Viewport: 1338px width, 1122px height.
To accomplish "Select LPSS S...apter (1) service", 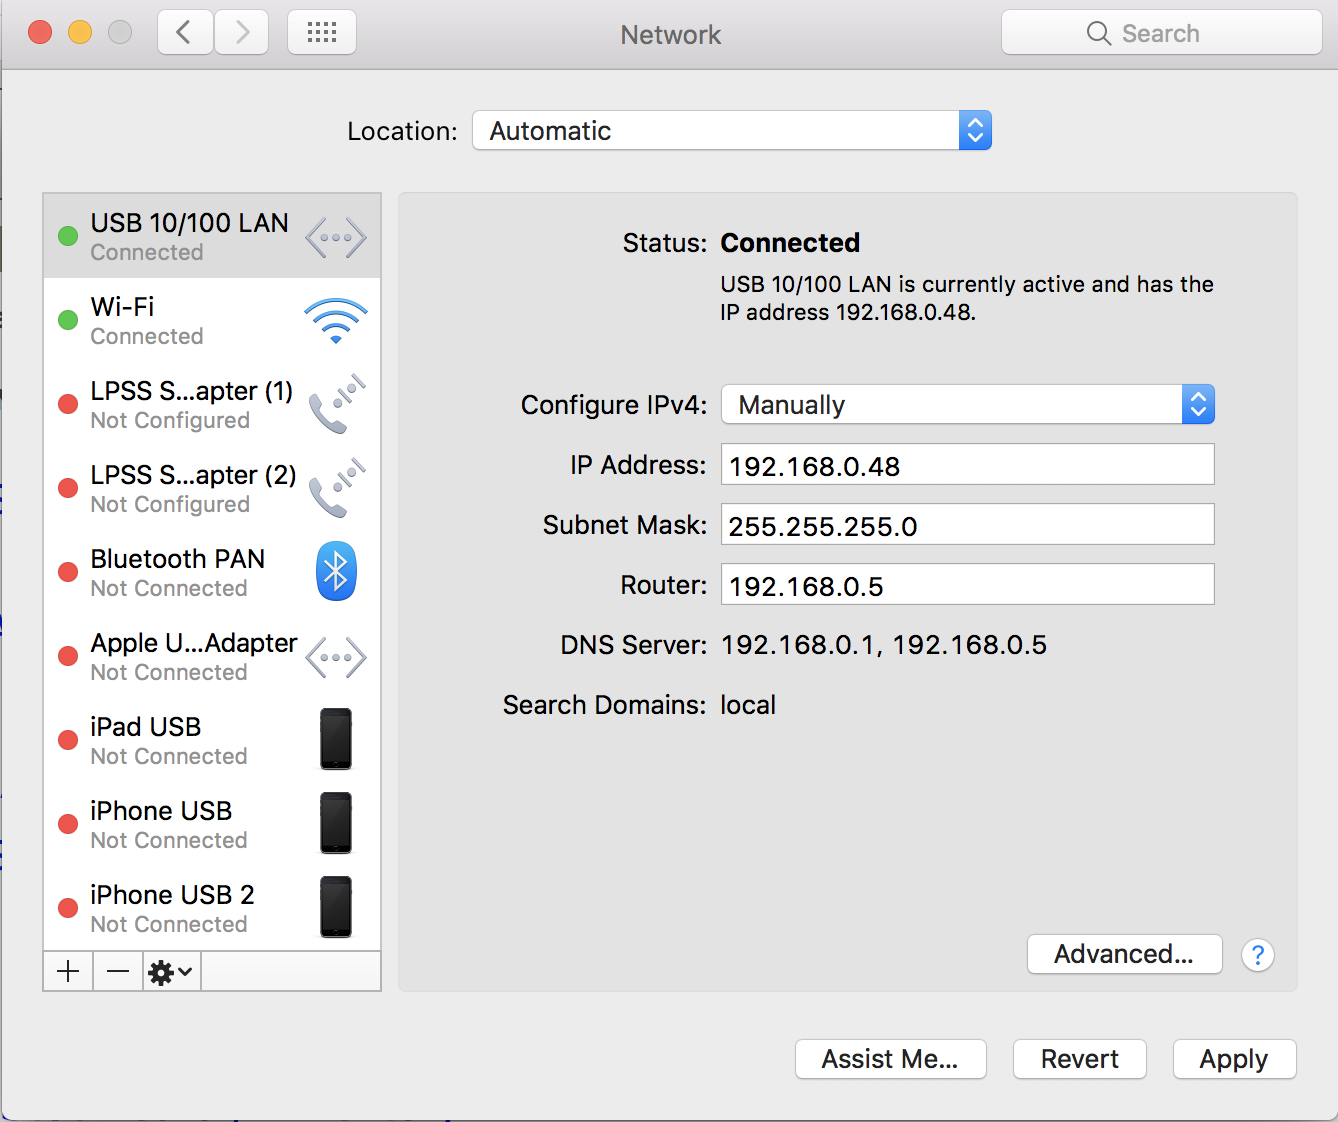I will click(212, 404).
